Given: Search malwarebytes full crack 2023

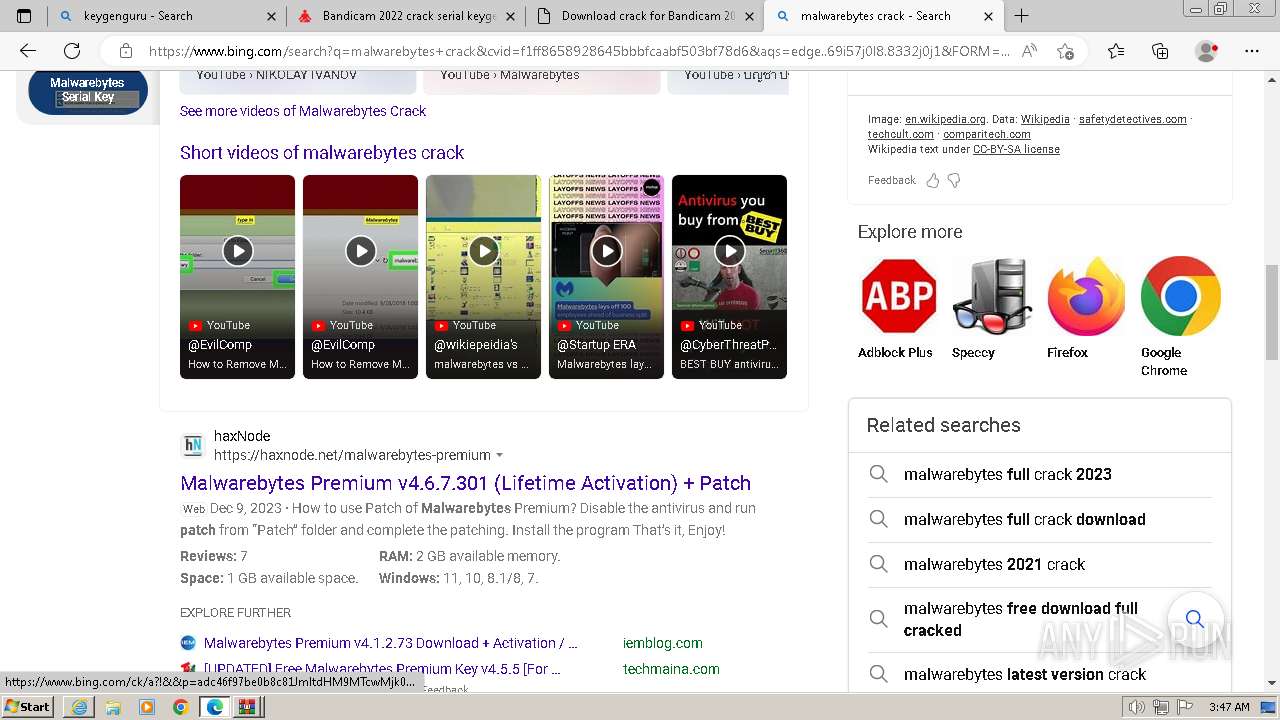Looking at the screenshot, I should click(x=1008, y=474).
